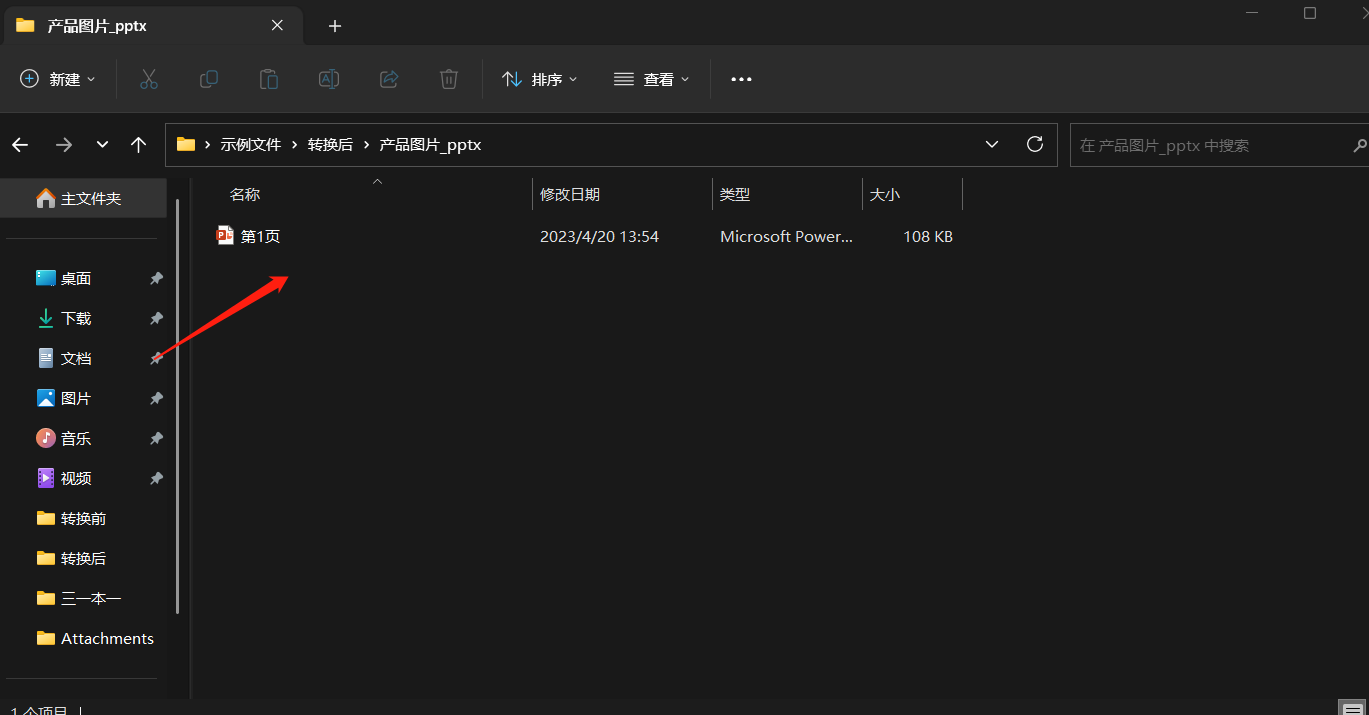Select the 第1页 PowerPoint file

(260, 237)
